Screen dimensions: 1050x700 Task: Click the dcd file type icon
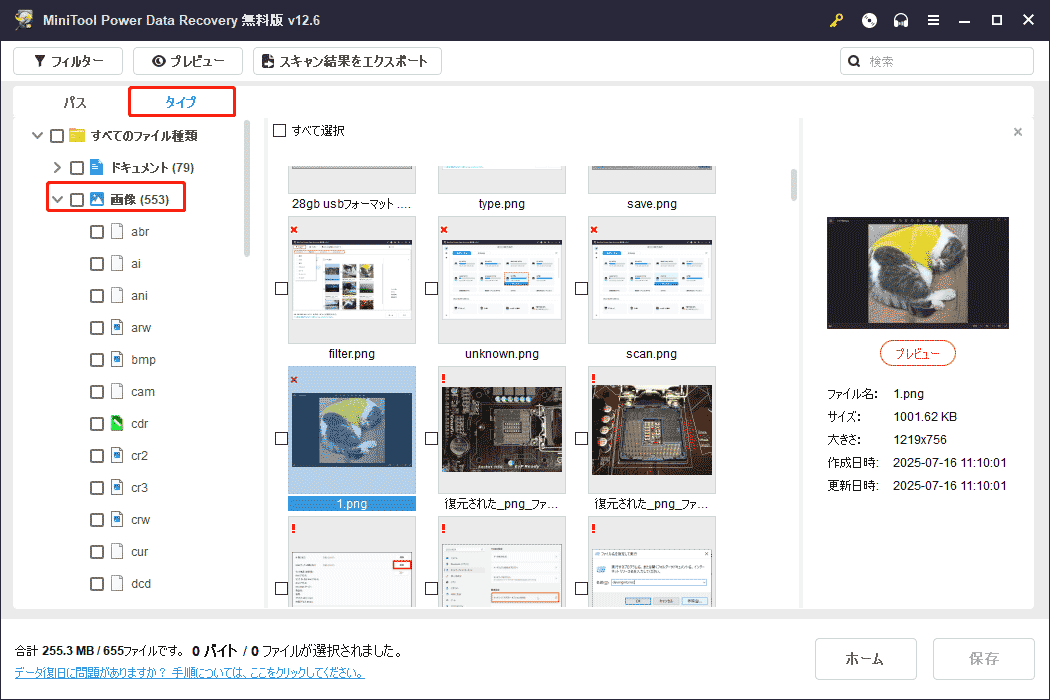point(117,583)
